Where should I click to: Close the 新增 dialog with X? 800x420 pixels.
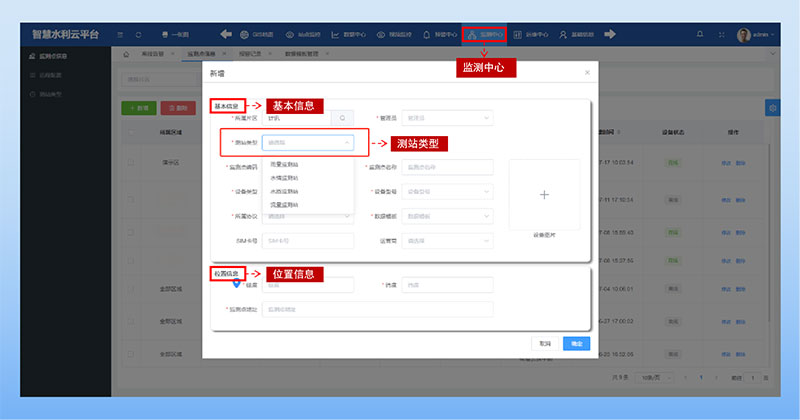(587, 73)
